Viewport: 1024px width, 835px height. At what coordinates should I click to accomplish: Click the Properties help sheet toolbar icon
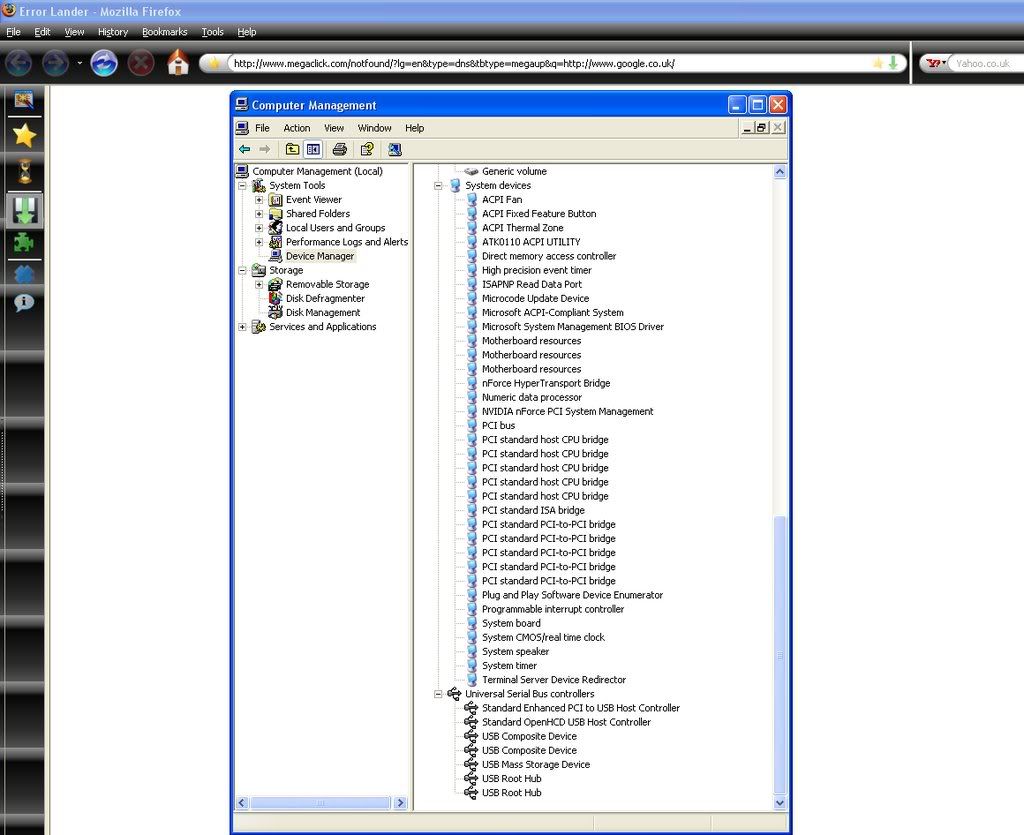(x=367, y=150)
